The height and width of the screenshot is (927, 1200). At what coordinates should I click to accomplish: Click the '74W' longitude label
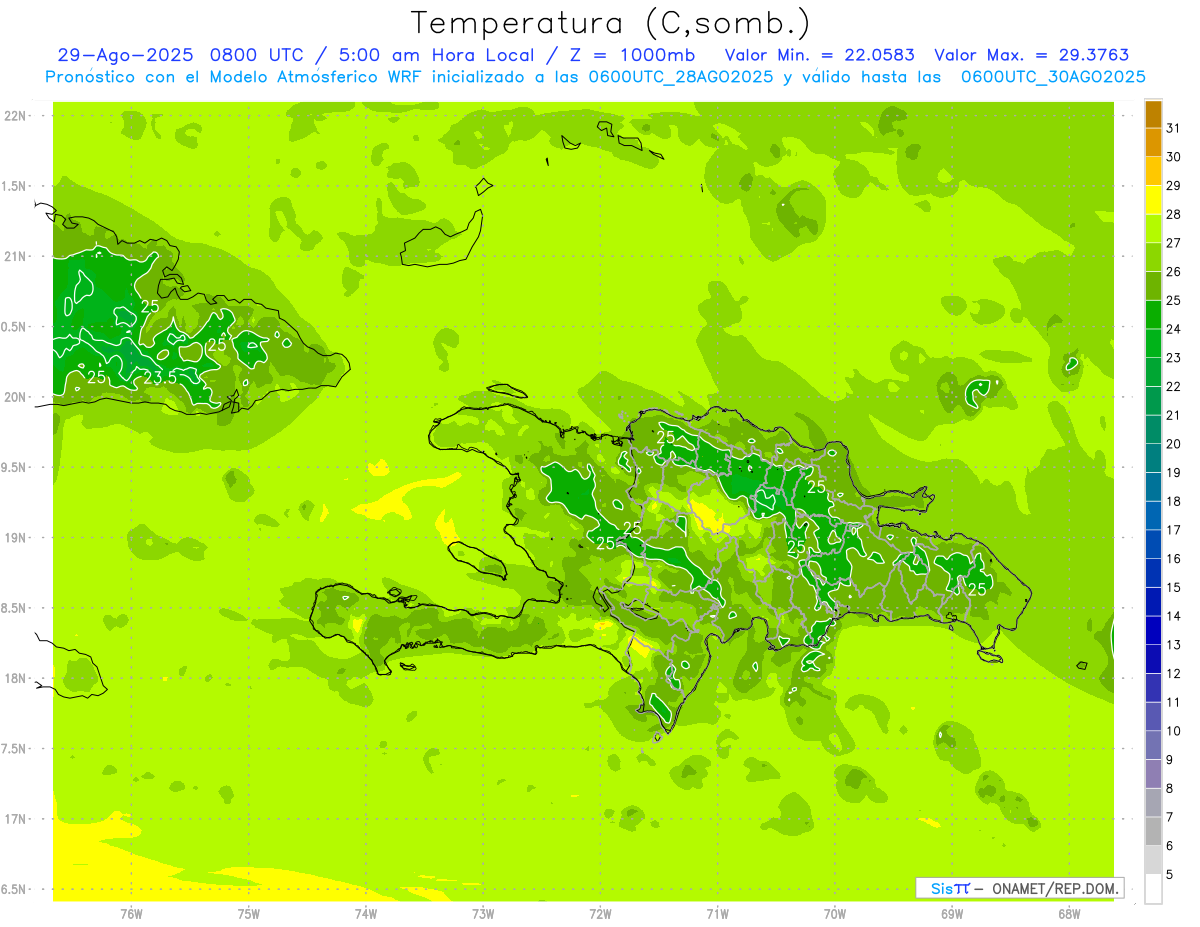click(x=366, y=914)
